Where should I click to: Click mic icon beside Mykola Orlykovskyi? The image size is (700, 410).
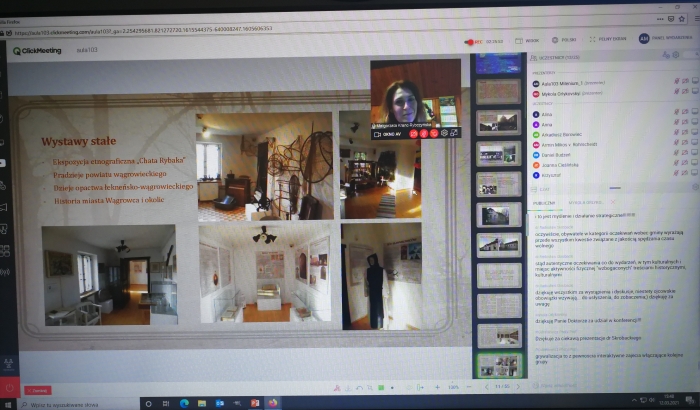click(677, 94)
